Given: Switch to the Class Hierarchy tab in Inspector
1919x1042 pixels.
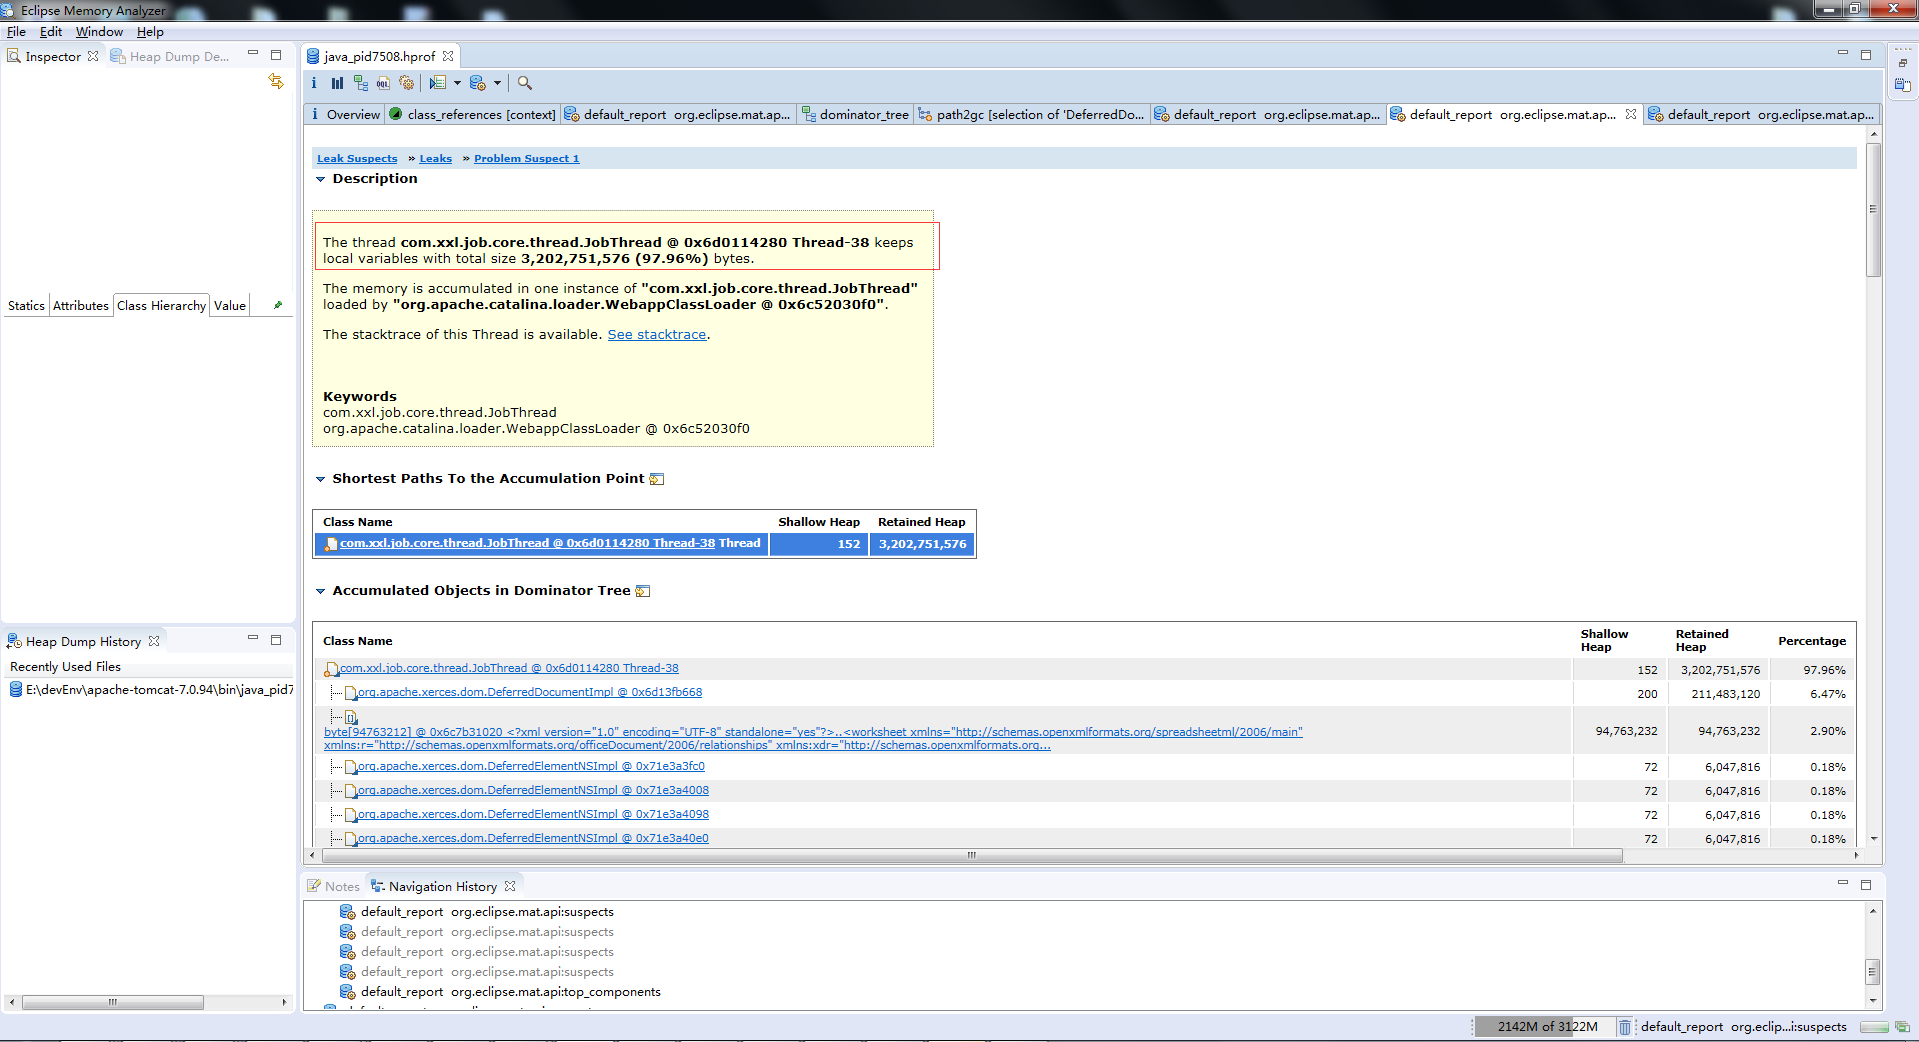Looking at the screenshot, I should pos(160,305).
